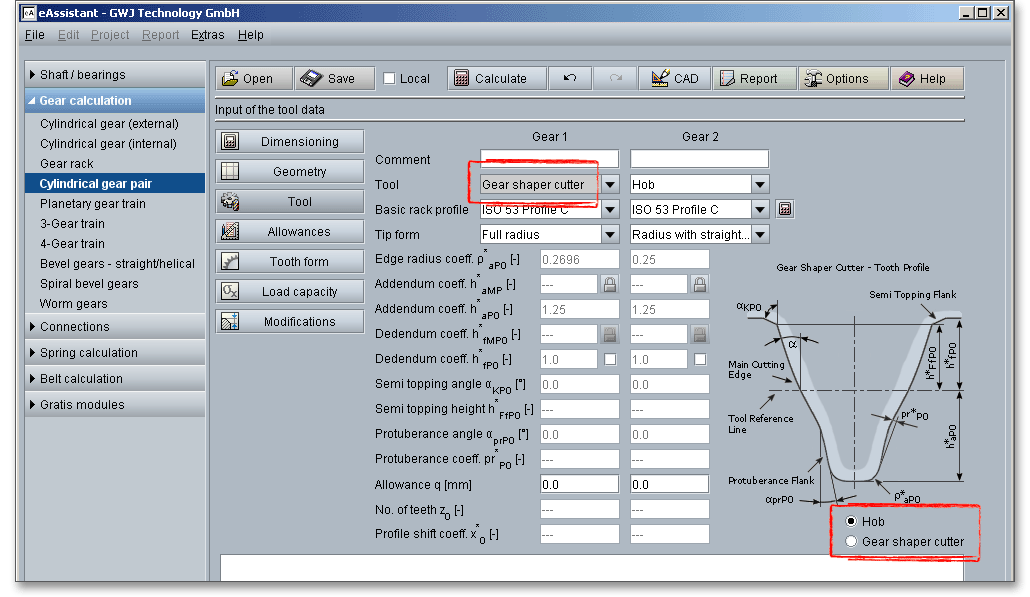Open the CAD export button
This screenshot has height=597, width=1030.
coord(675,79)
